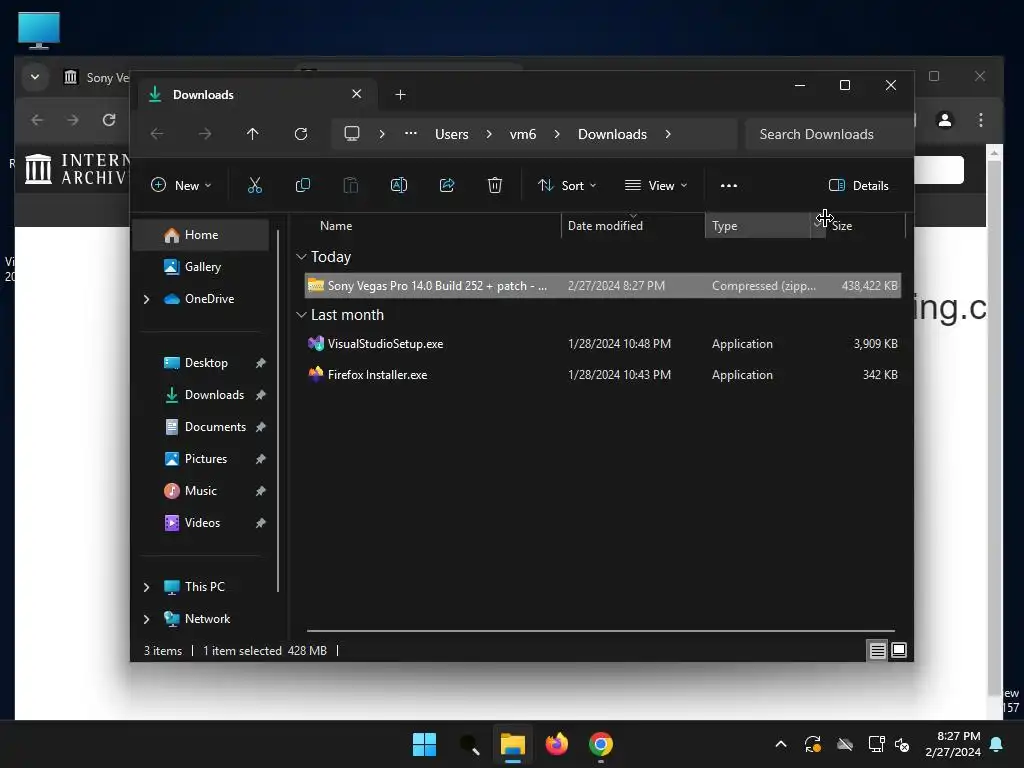Click notification bell in system tray
This screenshot has height=768, width=1024.
(997, 744)
